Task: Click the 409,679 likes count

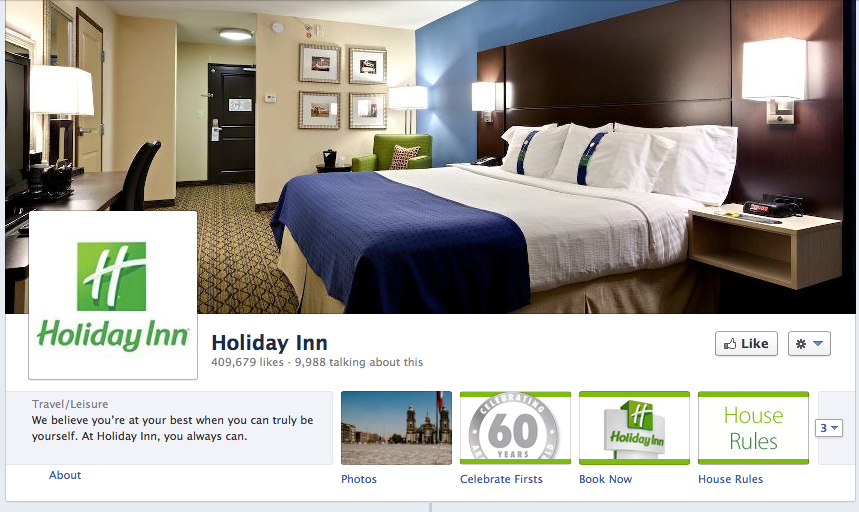Action: (247, 362)
